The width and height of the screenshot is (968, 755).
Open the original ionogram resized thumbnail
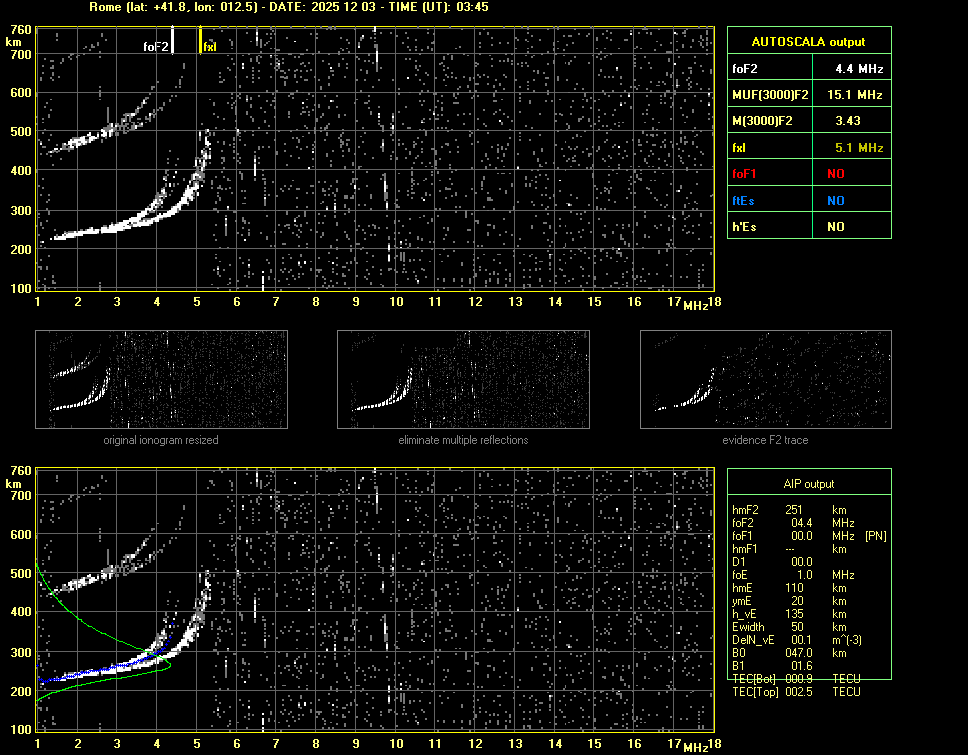pyautogui.click(x=161, y=381)
